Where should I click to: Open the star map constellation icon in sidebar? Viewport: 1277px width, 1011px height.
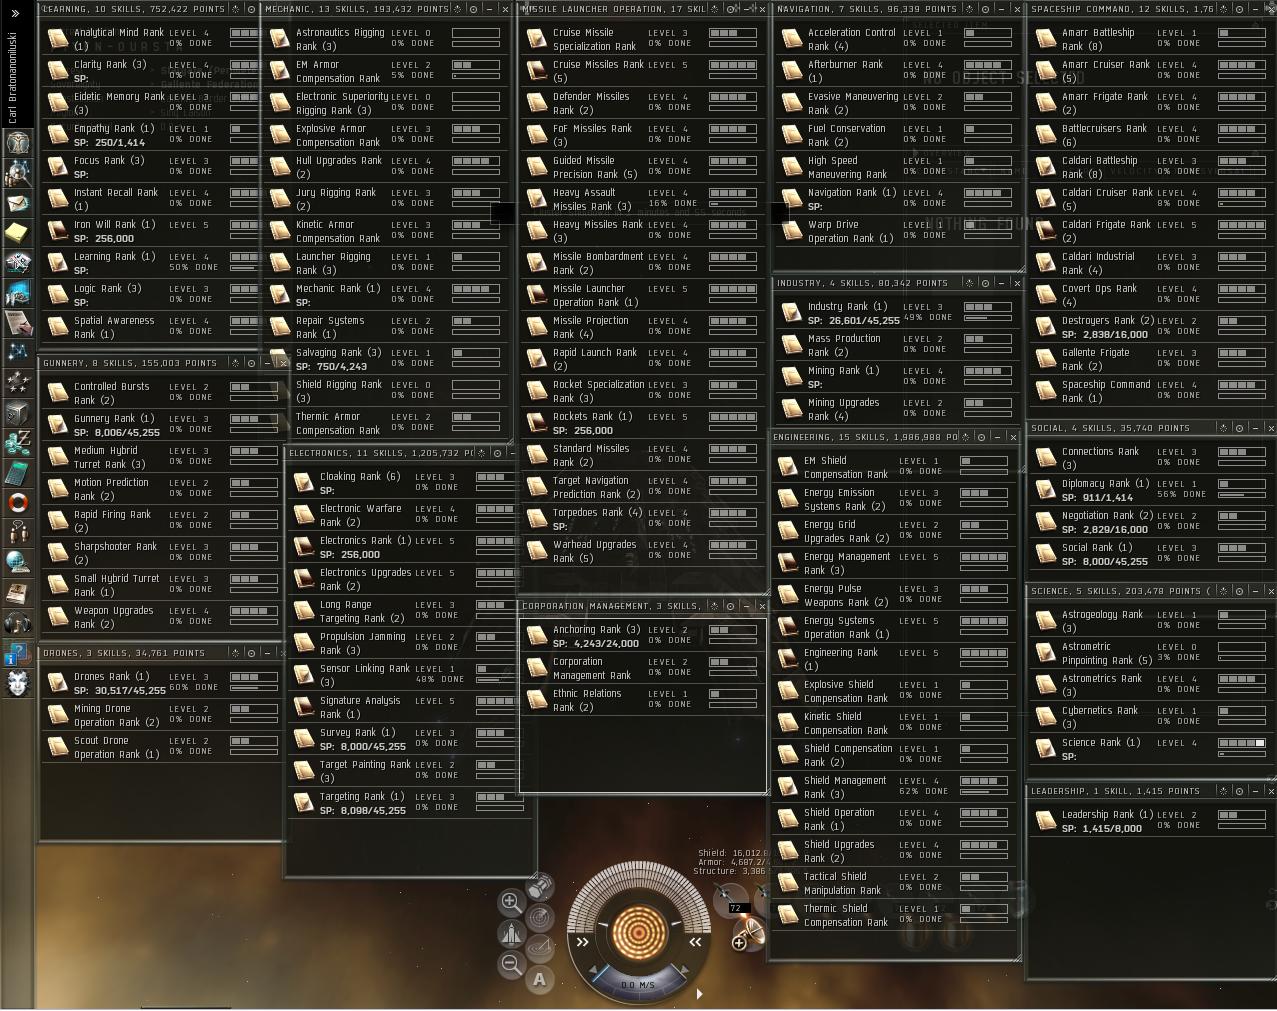(x=20, y=352)
